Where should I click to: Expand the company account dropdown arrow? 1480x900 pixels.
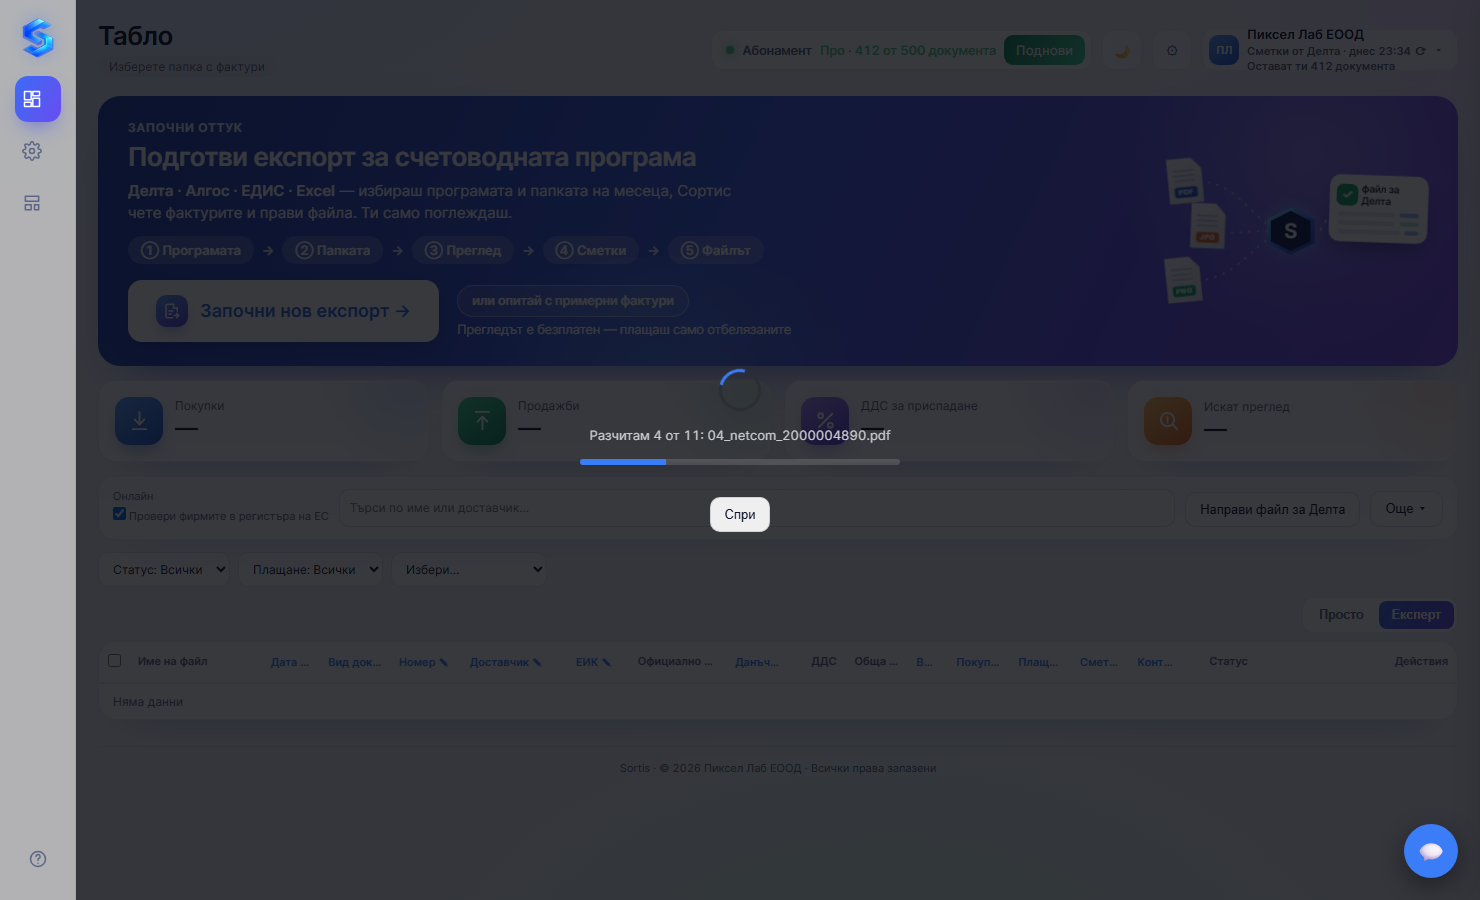coord(1439,50)
